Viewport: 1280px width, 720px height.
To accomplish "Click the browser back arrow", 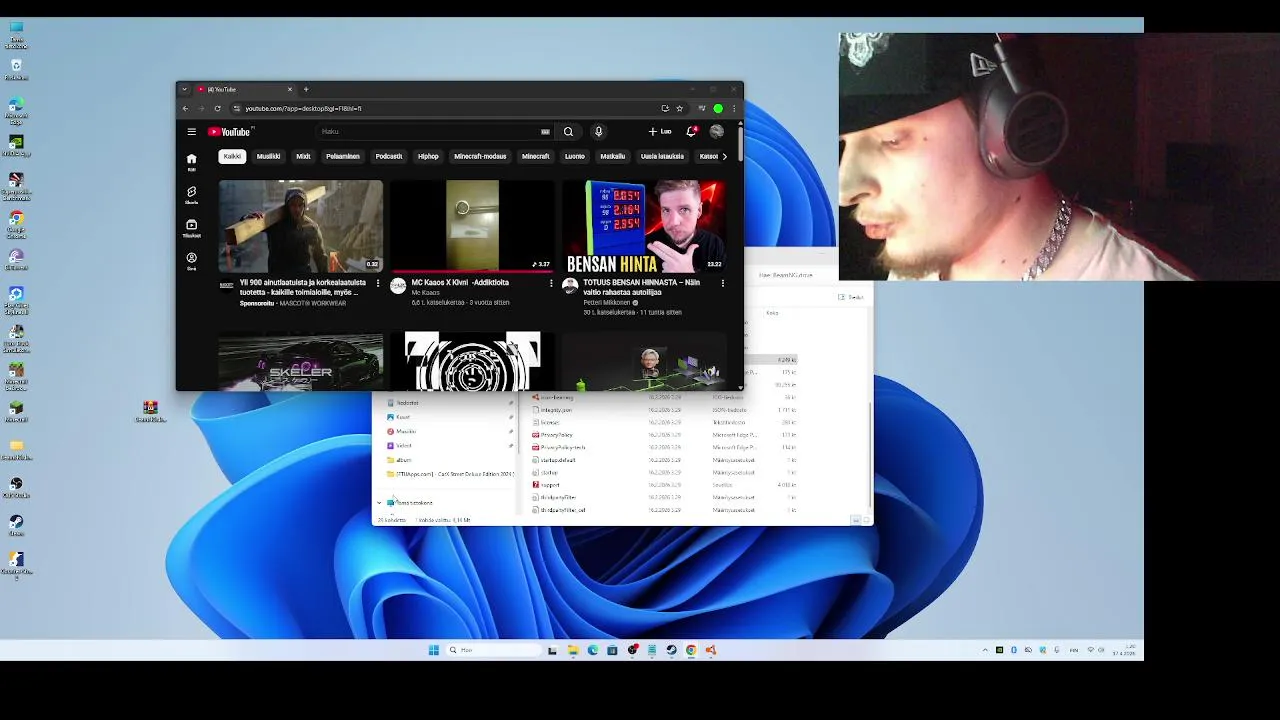I will coord(185,108).
